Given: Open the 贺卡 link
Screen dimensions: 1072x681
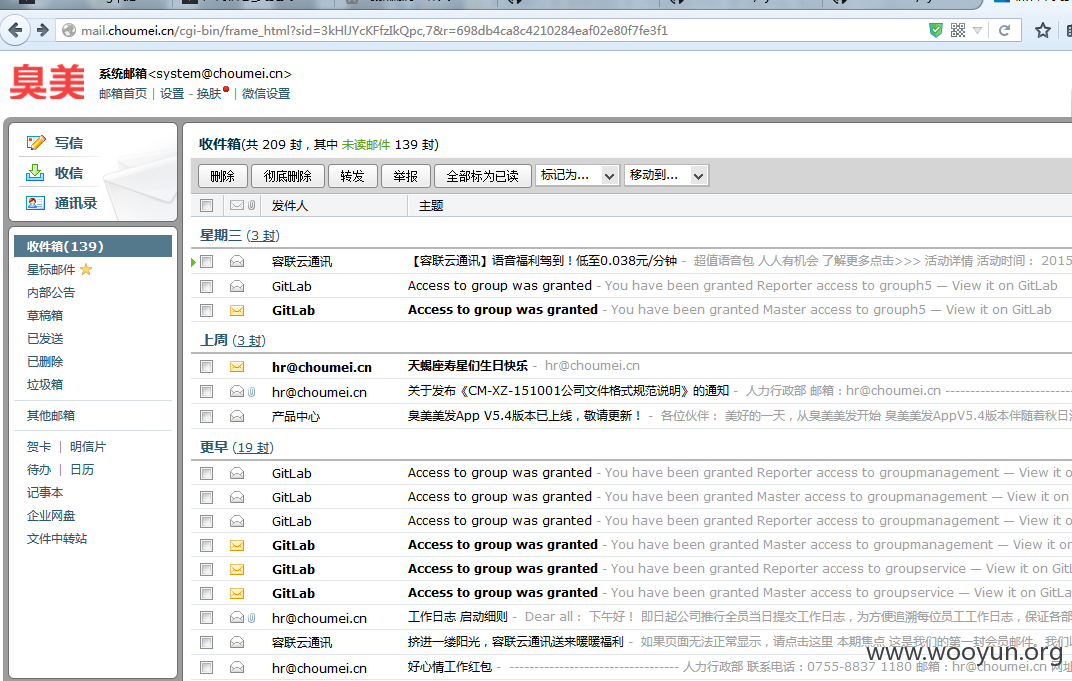Looking at the screenshot, I should coord(39,446).
